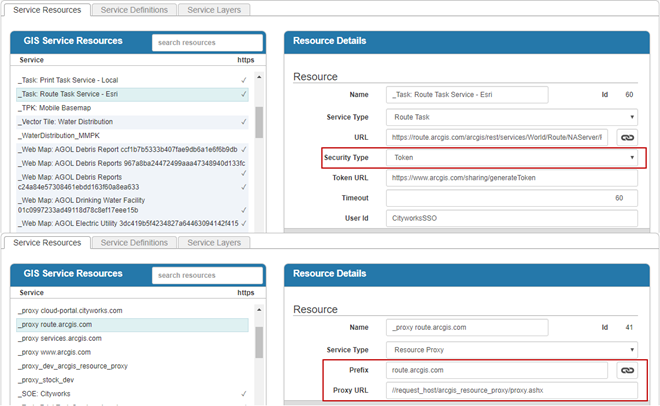Open the Service Type dropdown showing Resource Proxy
Image resolution: width=660 pixels, height=406 pixels.
click(x=510, y=349)
